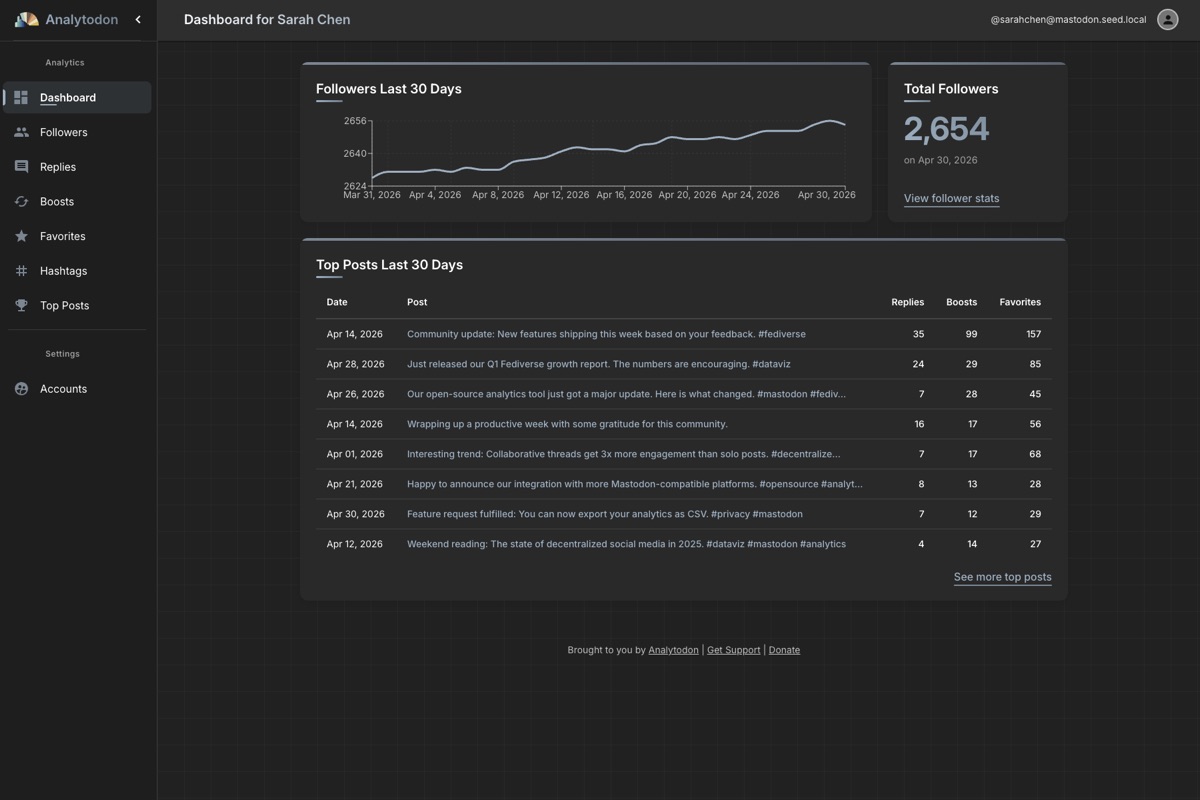Click the Top Posts trophy icon
Screen dimensions: 1200x800
21,305
